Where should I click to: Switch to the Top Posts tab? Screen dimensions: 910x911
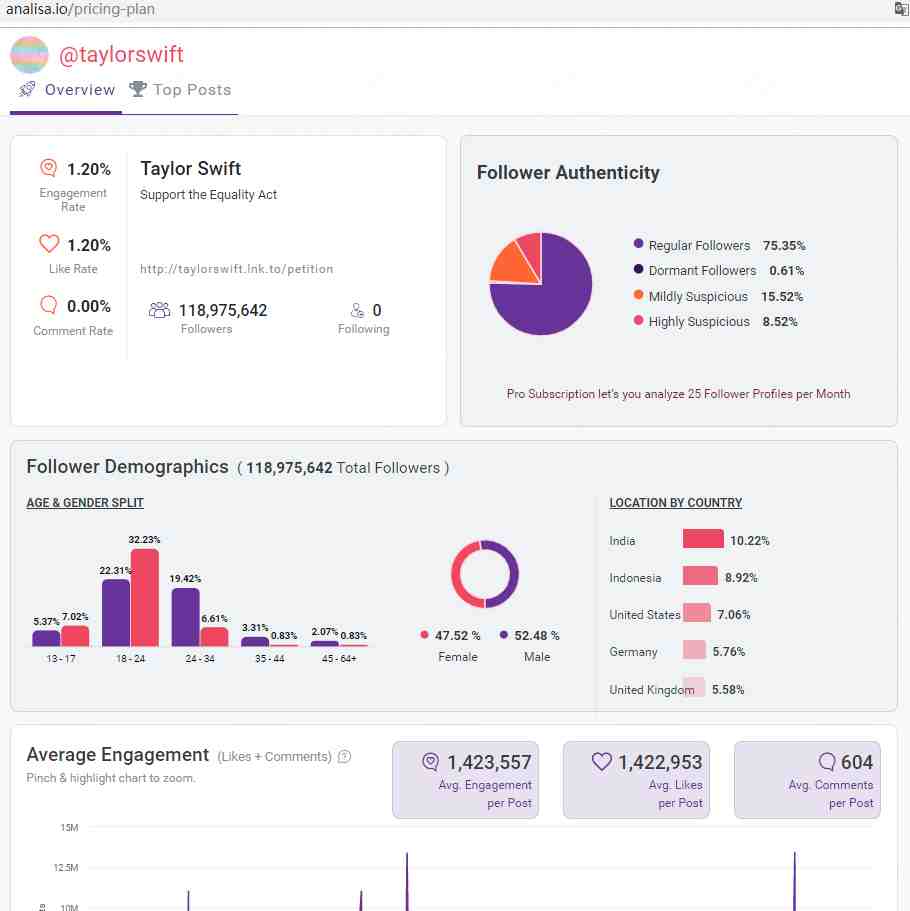tap(180, 90)
